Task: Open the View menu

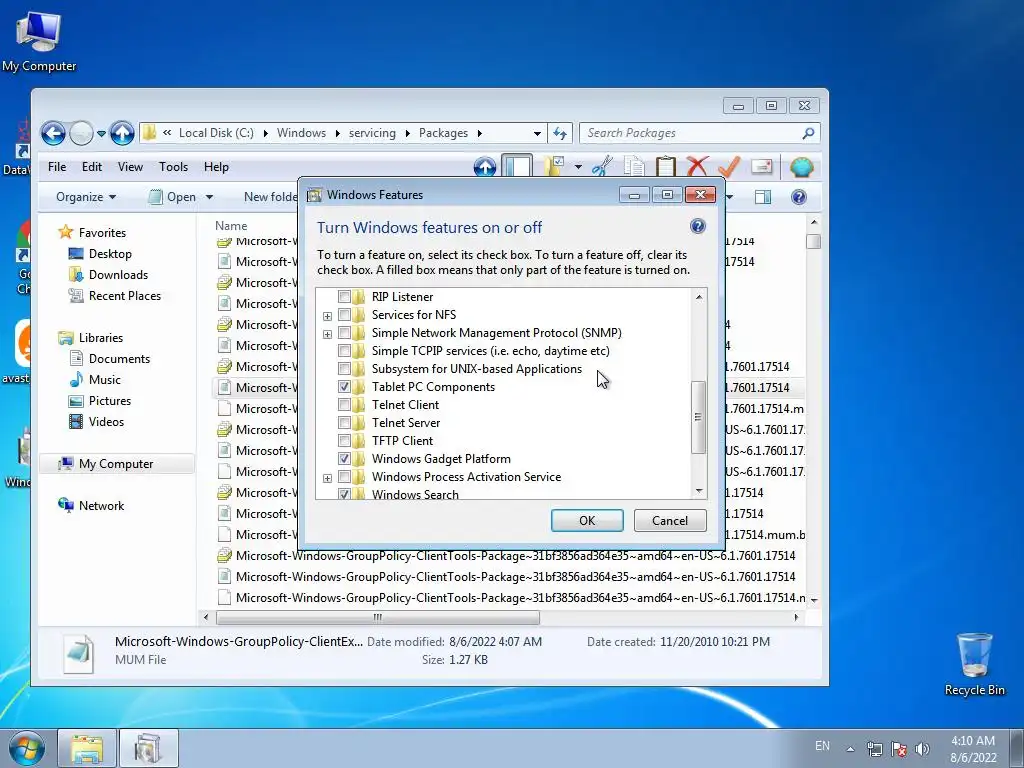Action: coord(130,167)
